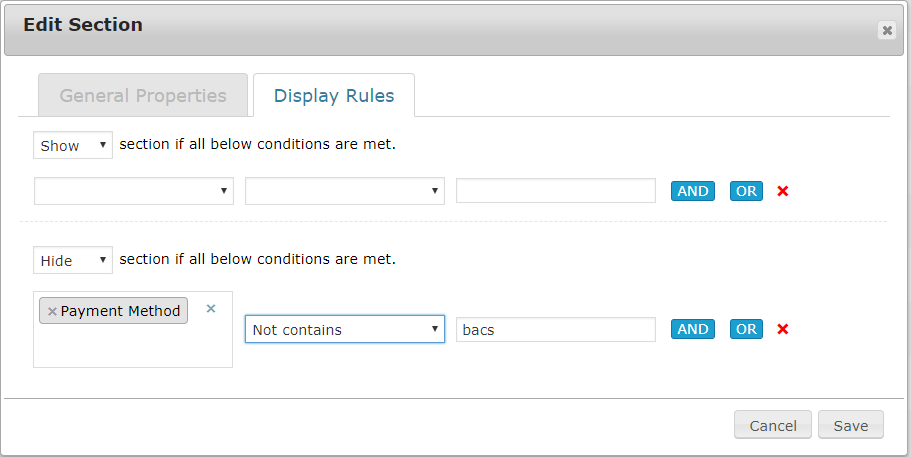911x457 pixels.
Task: Delete the Hide rule condition row
Action: tap(783, 329)
